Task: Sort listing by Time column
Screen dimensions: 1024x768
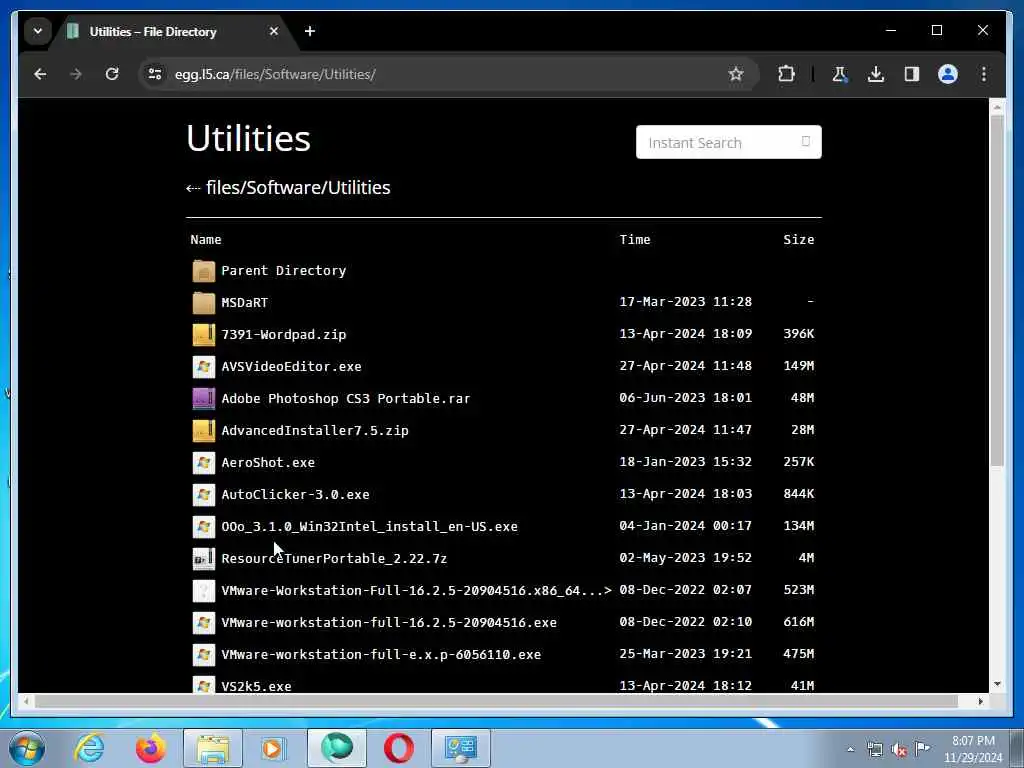Action: coord(635,240)
